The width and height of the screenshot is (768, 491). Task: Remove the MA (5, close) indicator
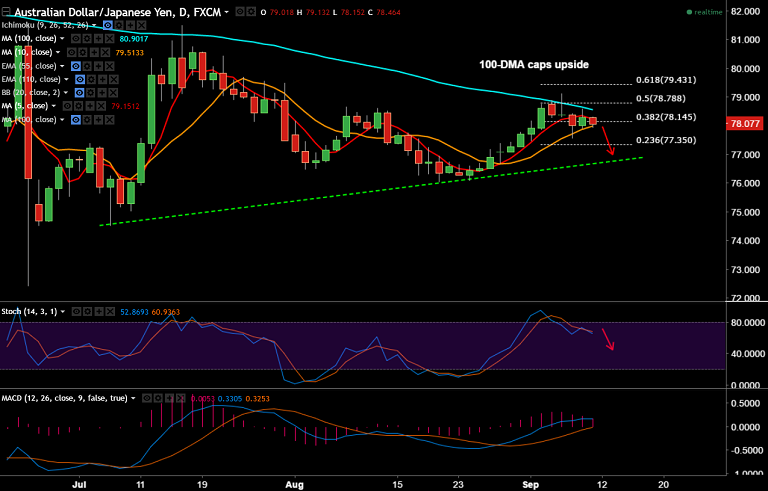[x=101, y=106]
